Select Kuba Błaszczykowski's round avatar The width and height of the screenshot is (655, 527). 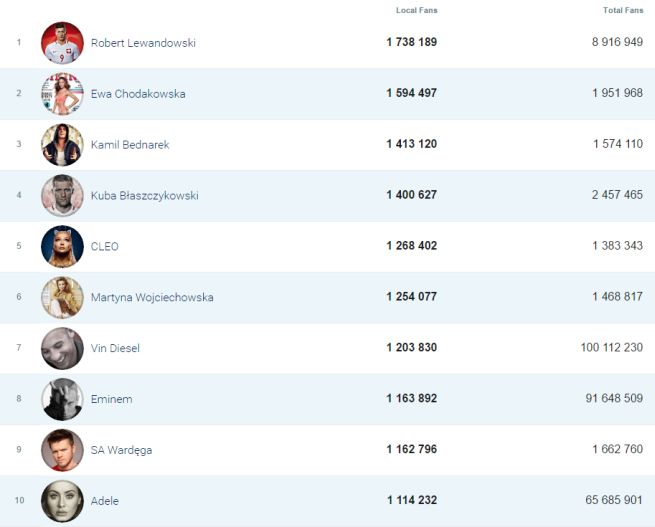coord(62,196)
